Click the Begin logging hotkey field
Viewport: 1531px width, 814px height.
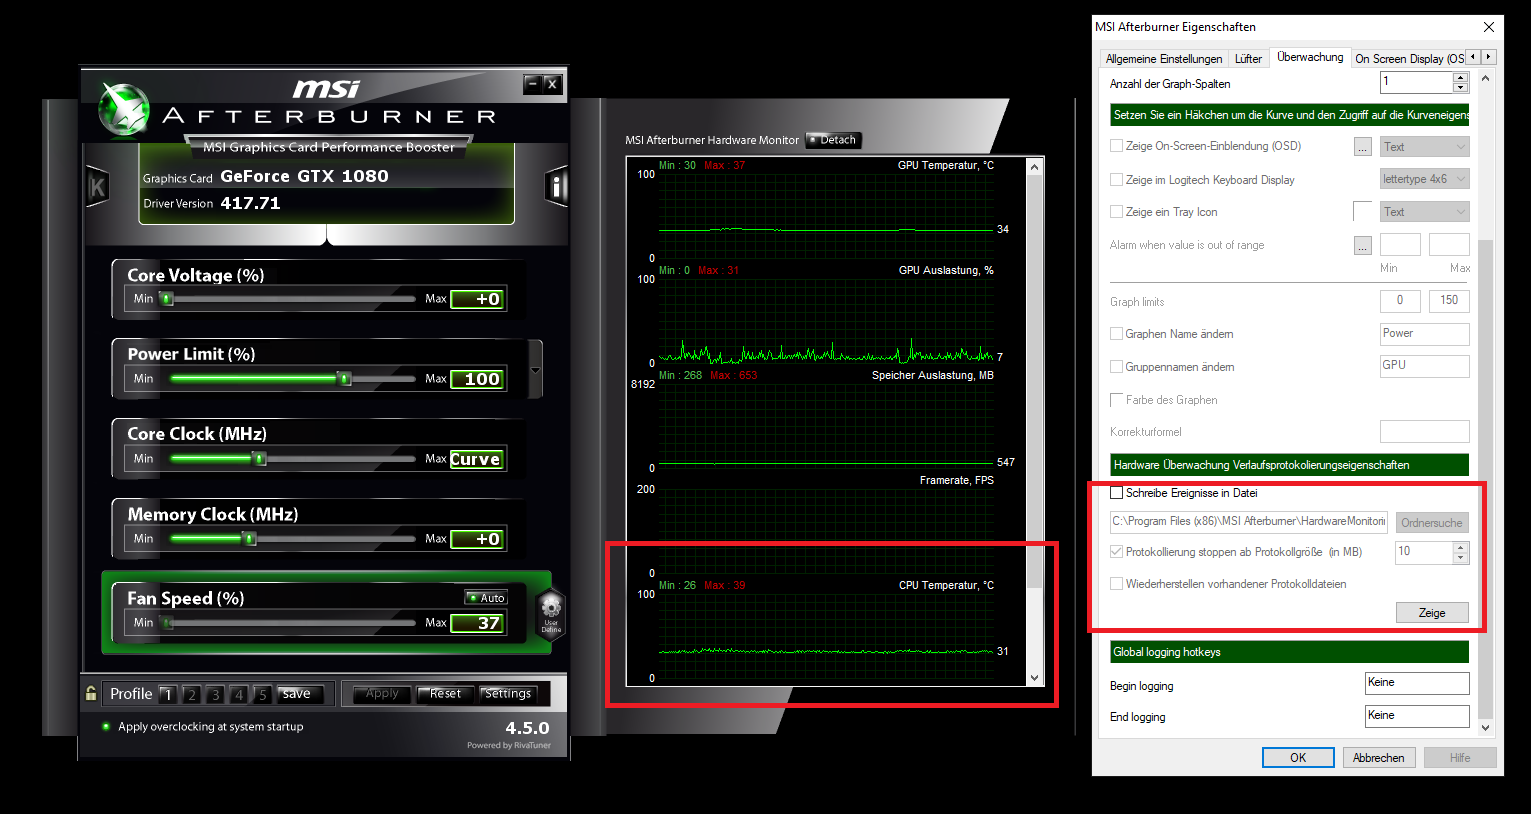point(1417,683)
